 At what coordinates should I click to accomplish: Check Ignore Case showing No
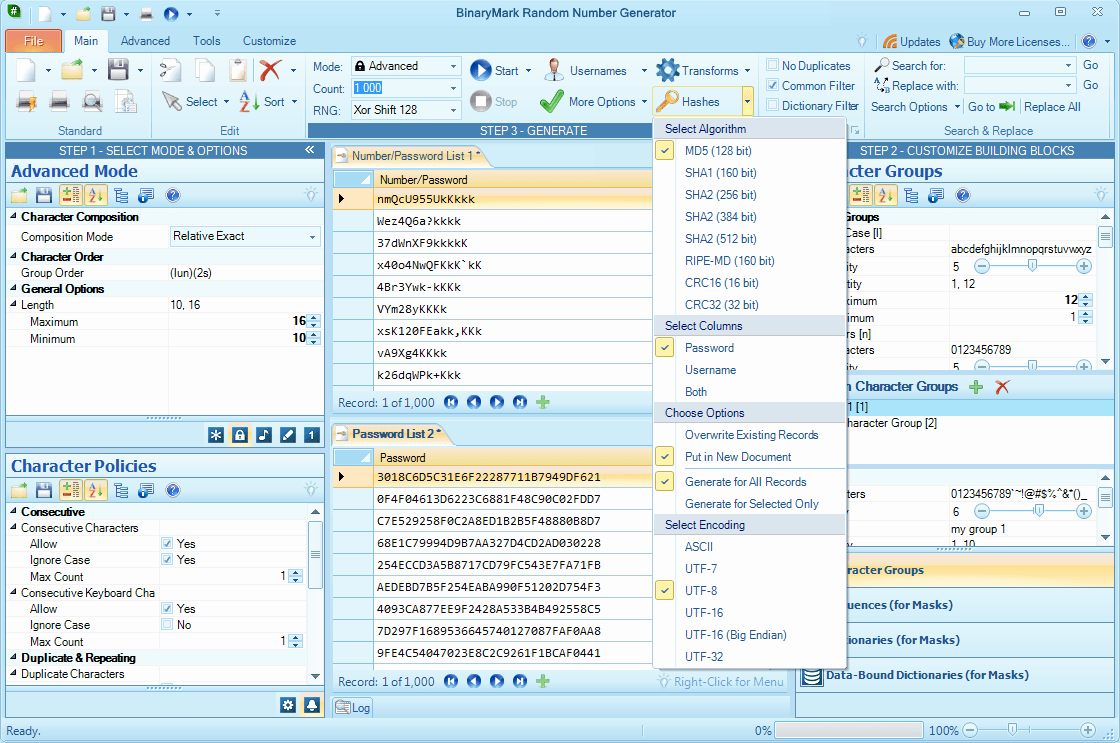(x=166, y=624)
